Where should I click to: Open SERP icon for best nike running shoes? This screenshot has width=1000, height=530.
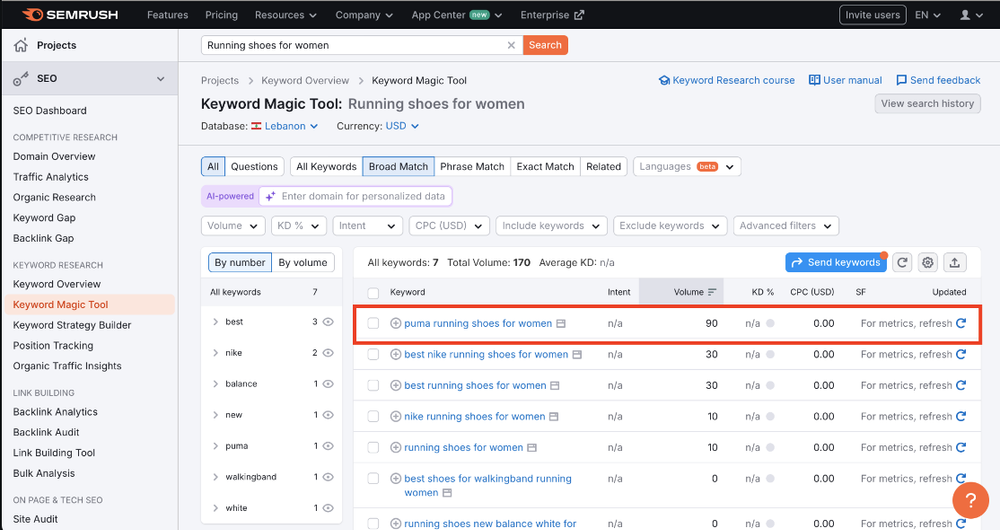(577, 354)
